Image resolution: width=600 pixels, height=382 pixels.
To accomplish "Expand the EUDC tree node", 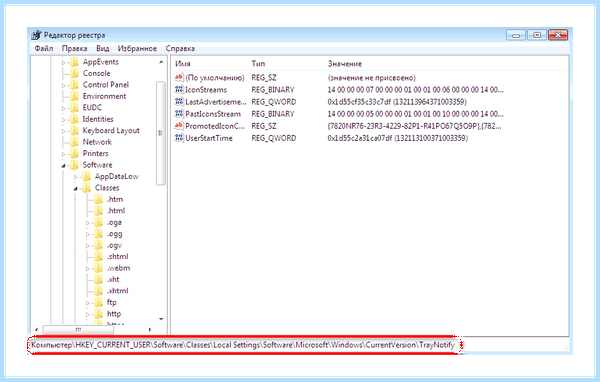I will (64, 108).
